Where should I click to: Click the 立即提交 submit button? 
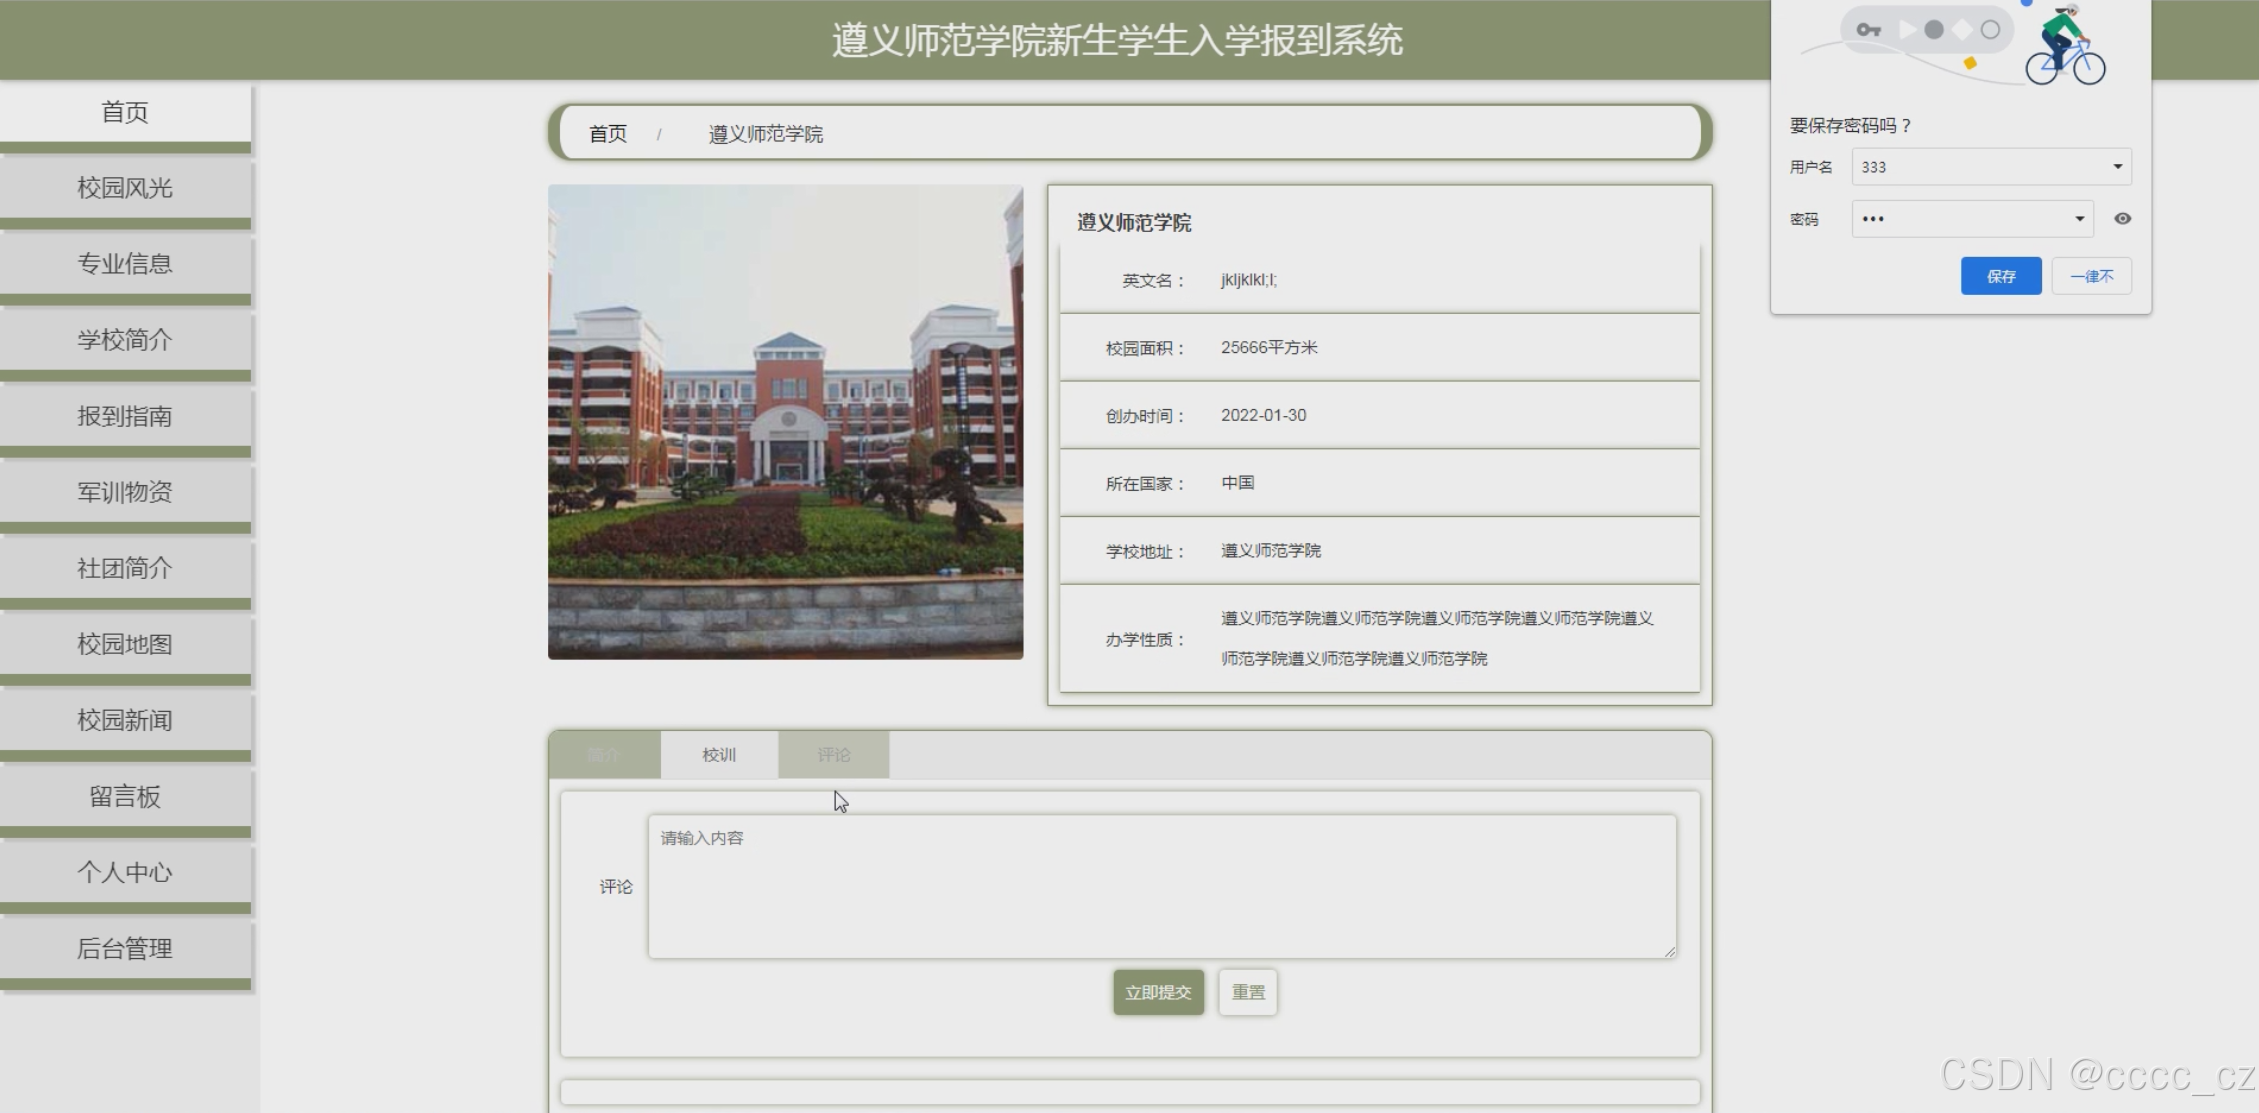[1158, 992]
